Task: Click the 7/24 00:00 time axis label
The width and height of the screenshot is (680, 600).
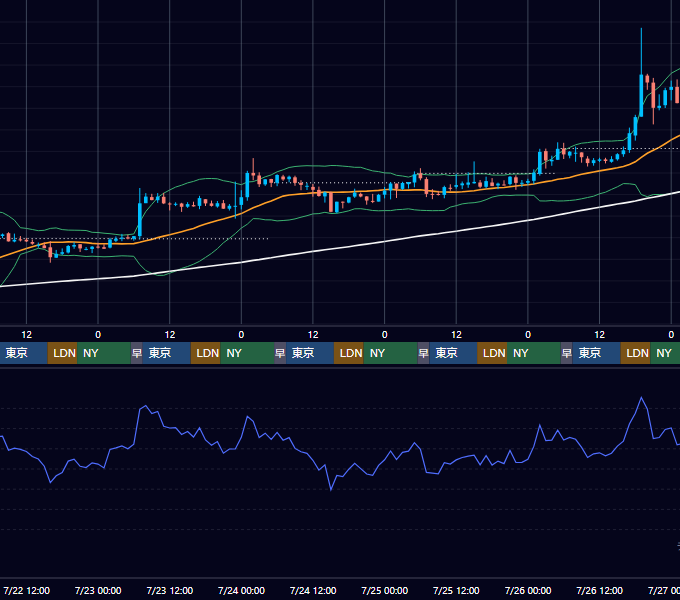Action: point(241,590)
